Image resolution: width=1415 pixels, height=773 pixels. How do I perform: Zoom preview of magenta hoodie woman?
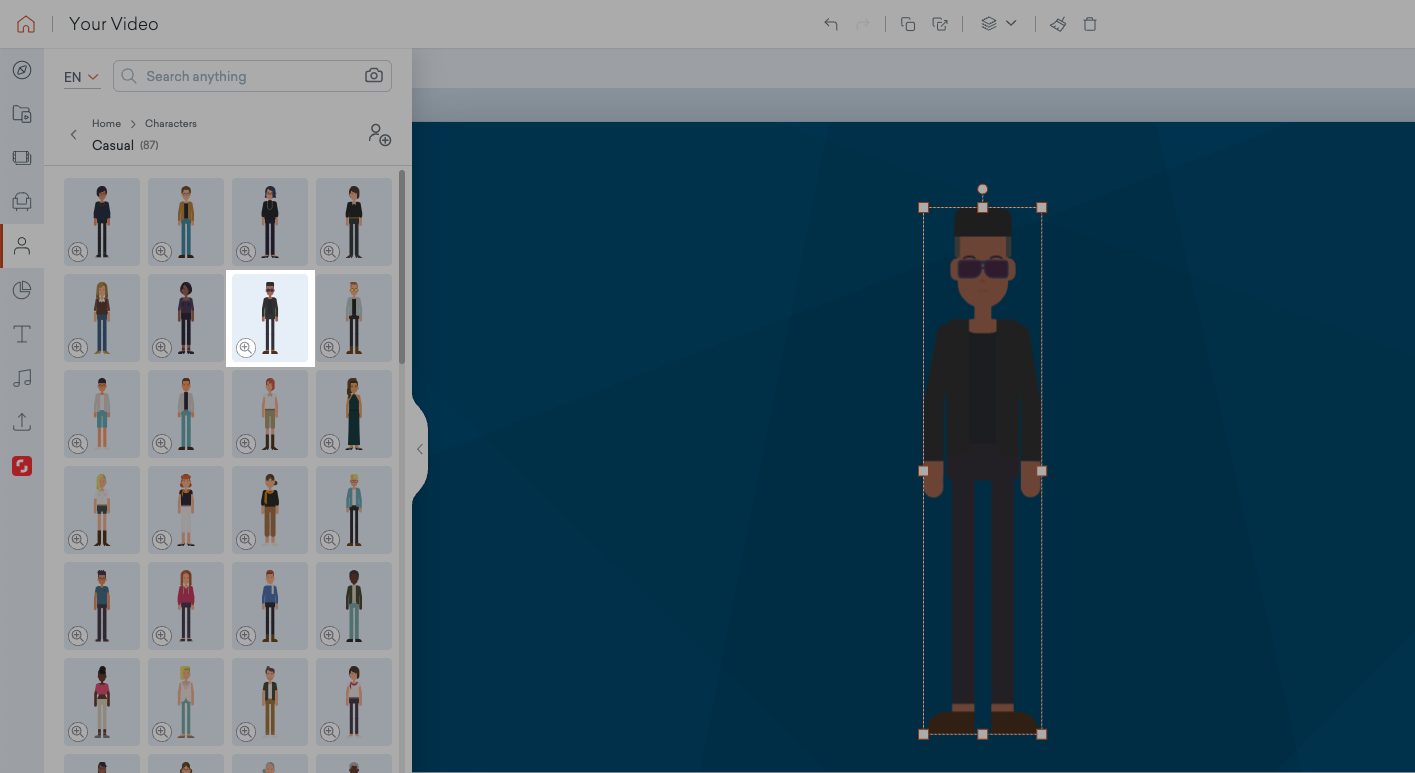pos(162,636)
